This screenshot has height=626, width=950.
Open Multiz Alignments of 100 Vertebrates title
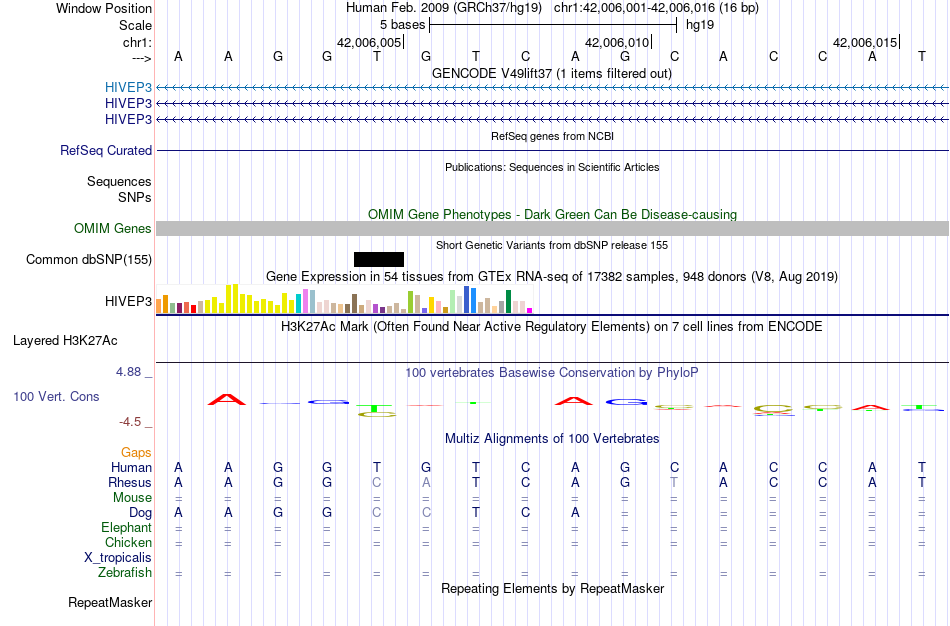point(552,438)
